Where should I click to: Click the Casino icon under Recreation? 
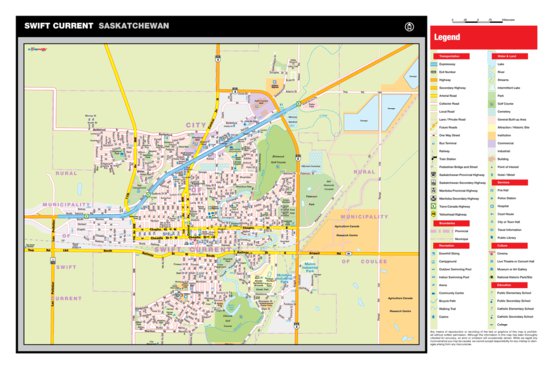click(x=433, y=317)
